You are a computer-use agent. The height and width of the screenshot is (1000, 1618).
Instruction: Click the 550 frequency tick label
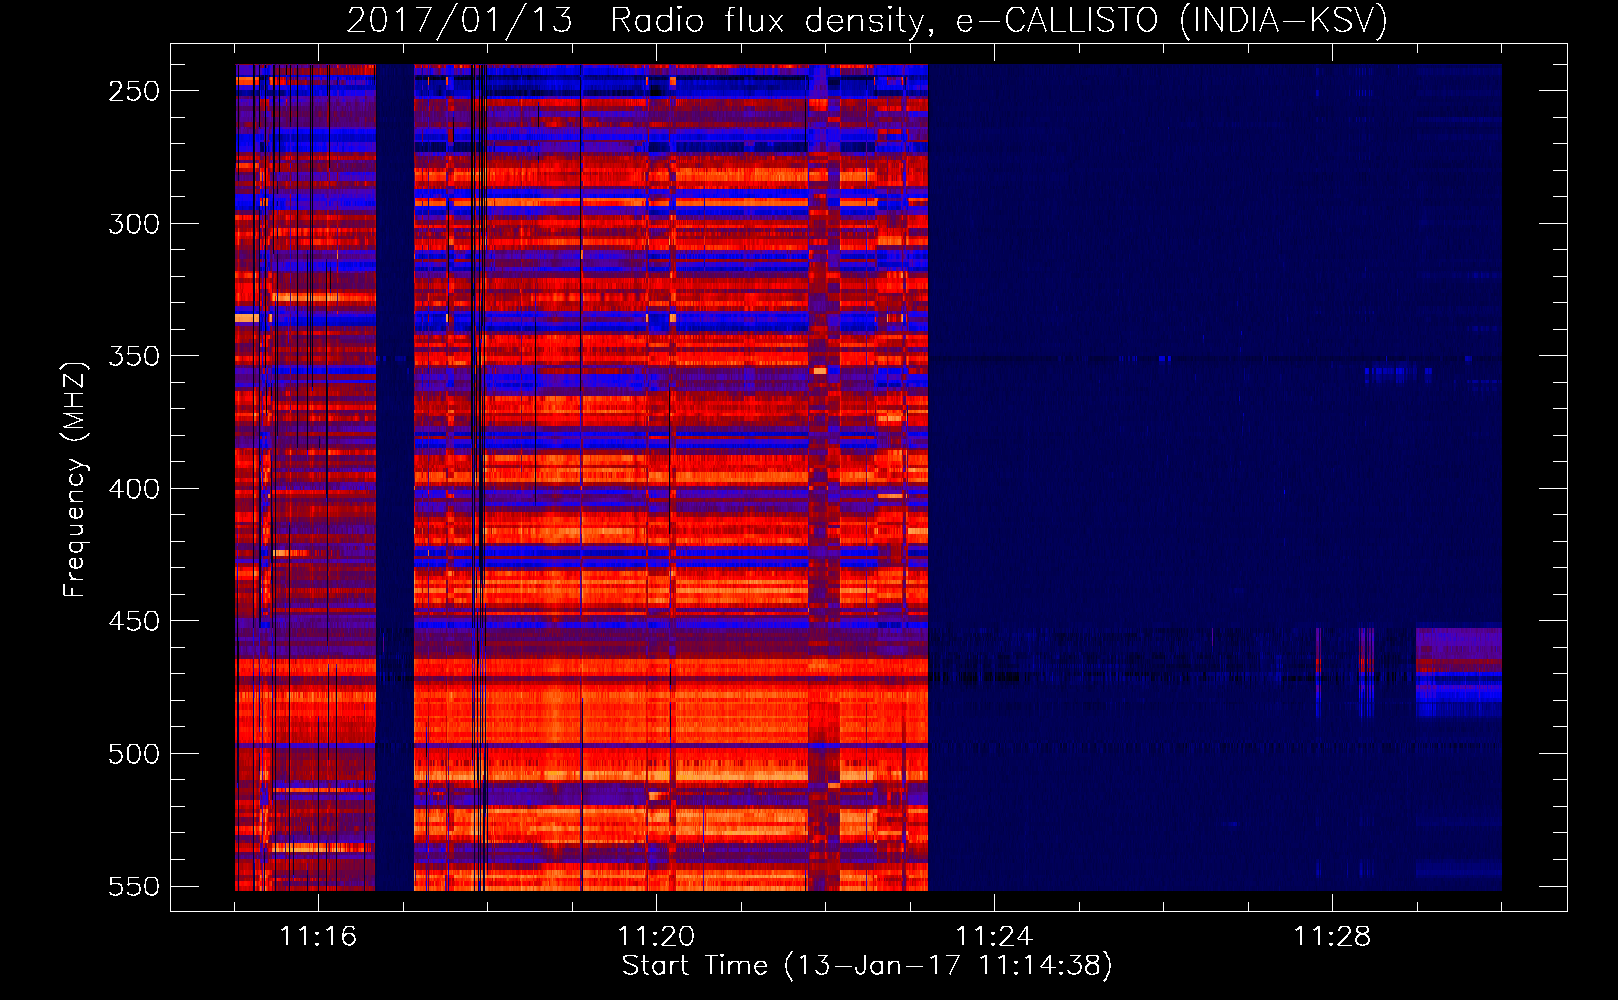[x=134, y=886]
